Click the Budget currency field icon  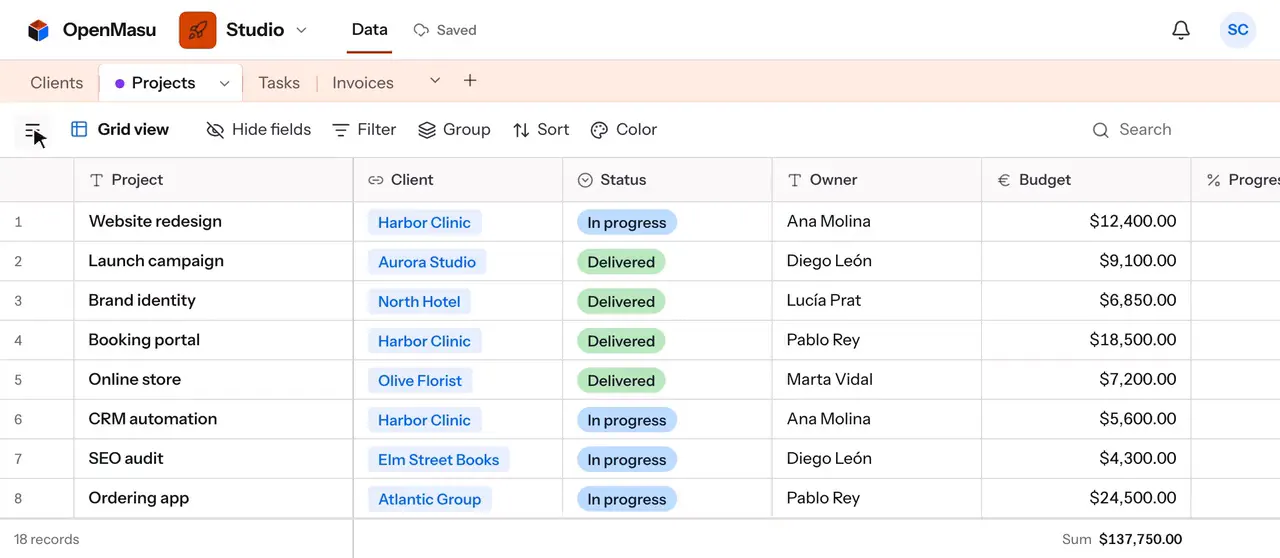tap(1004, 180)
